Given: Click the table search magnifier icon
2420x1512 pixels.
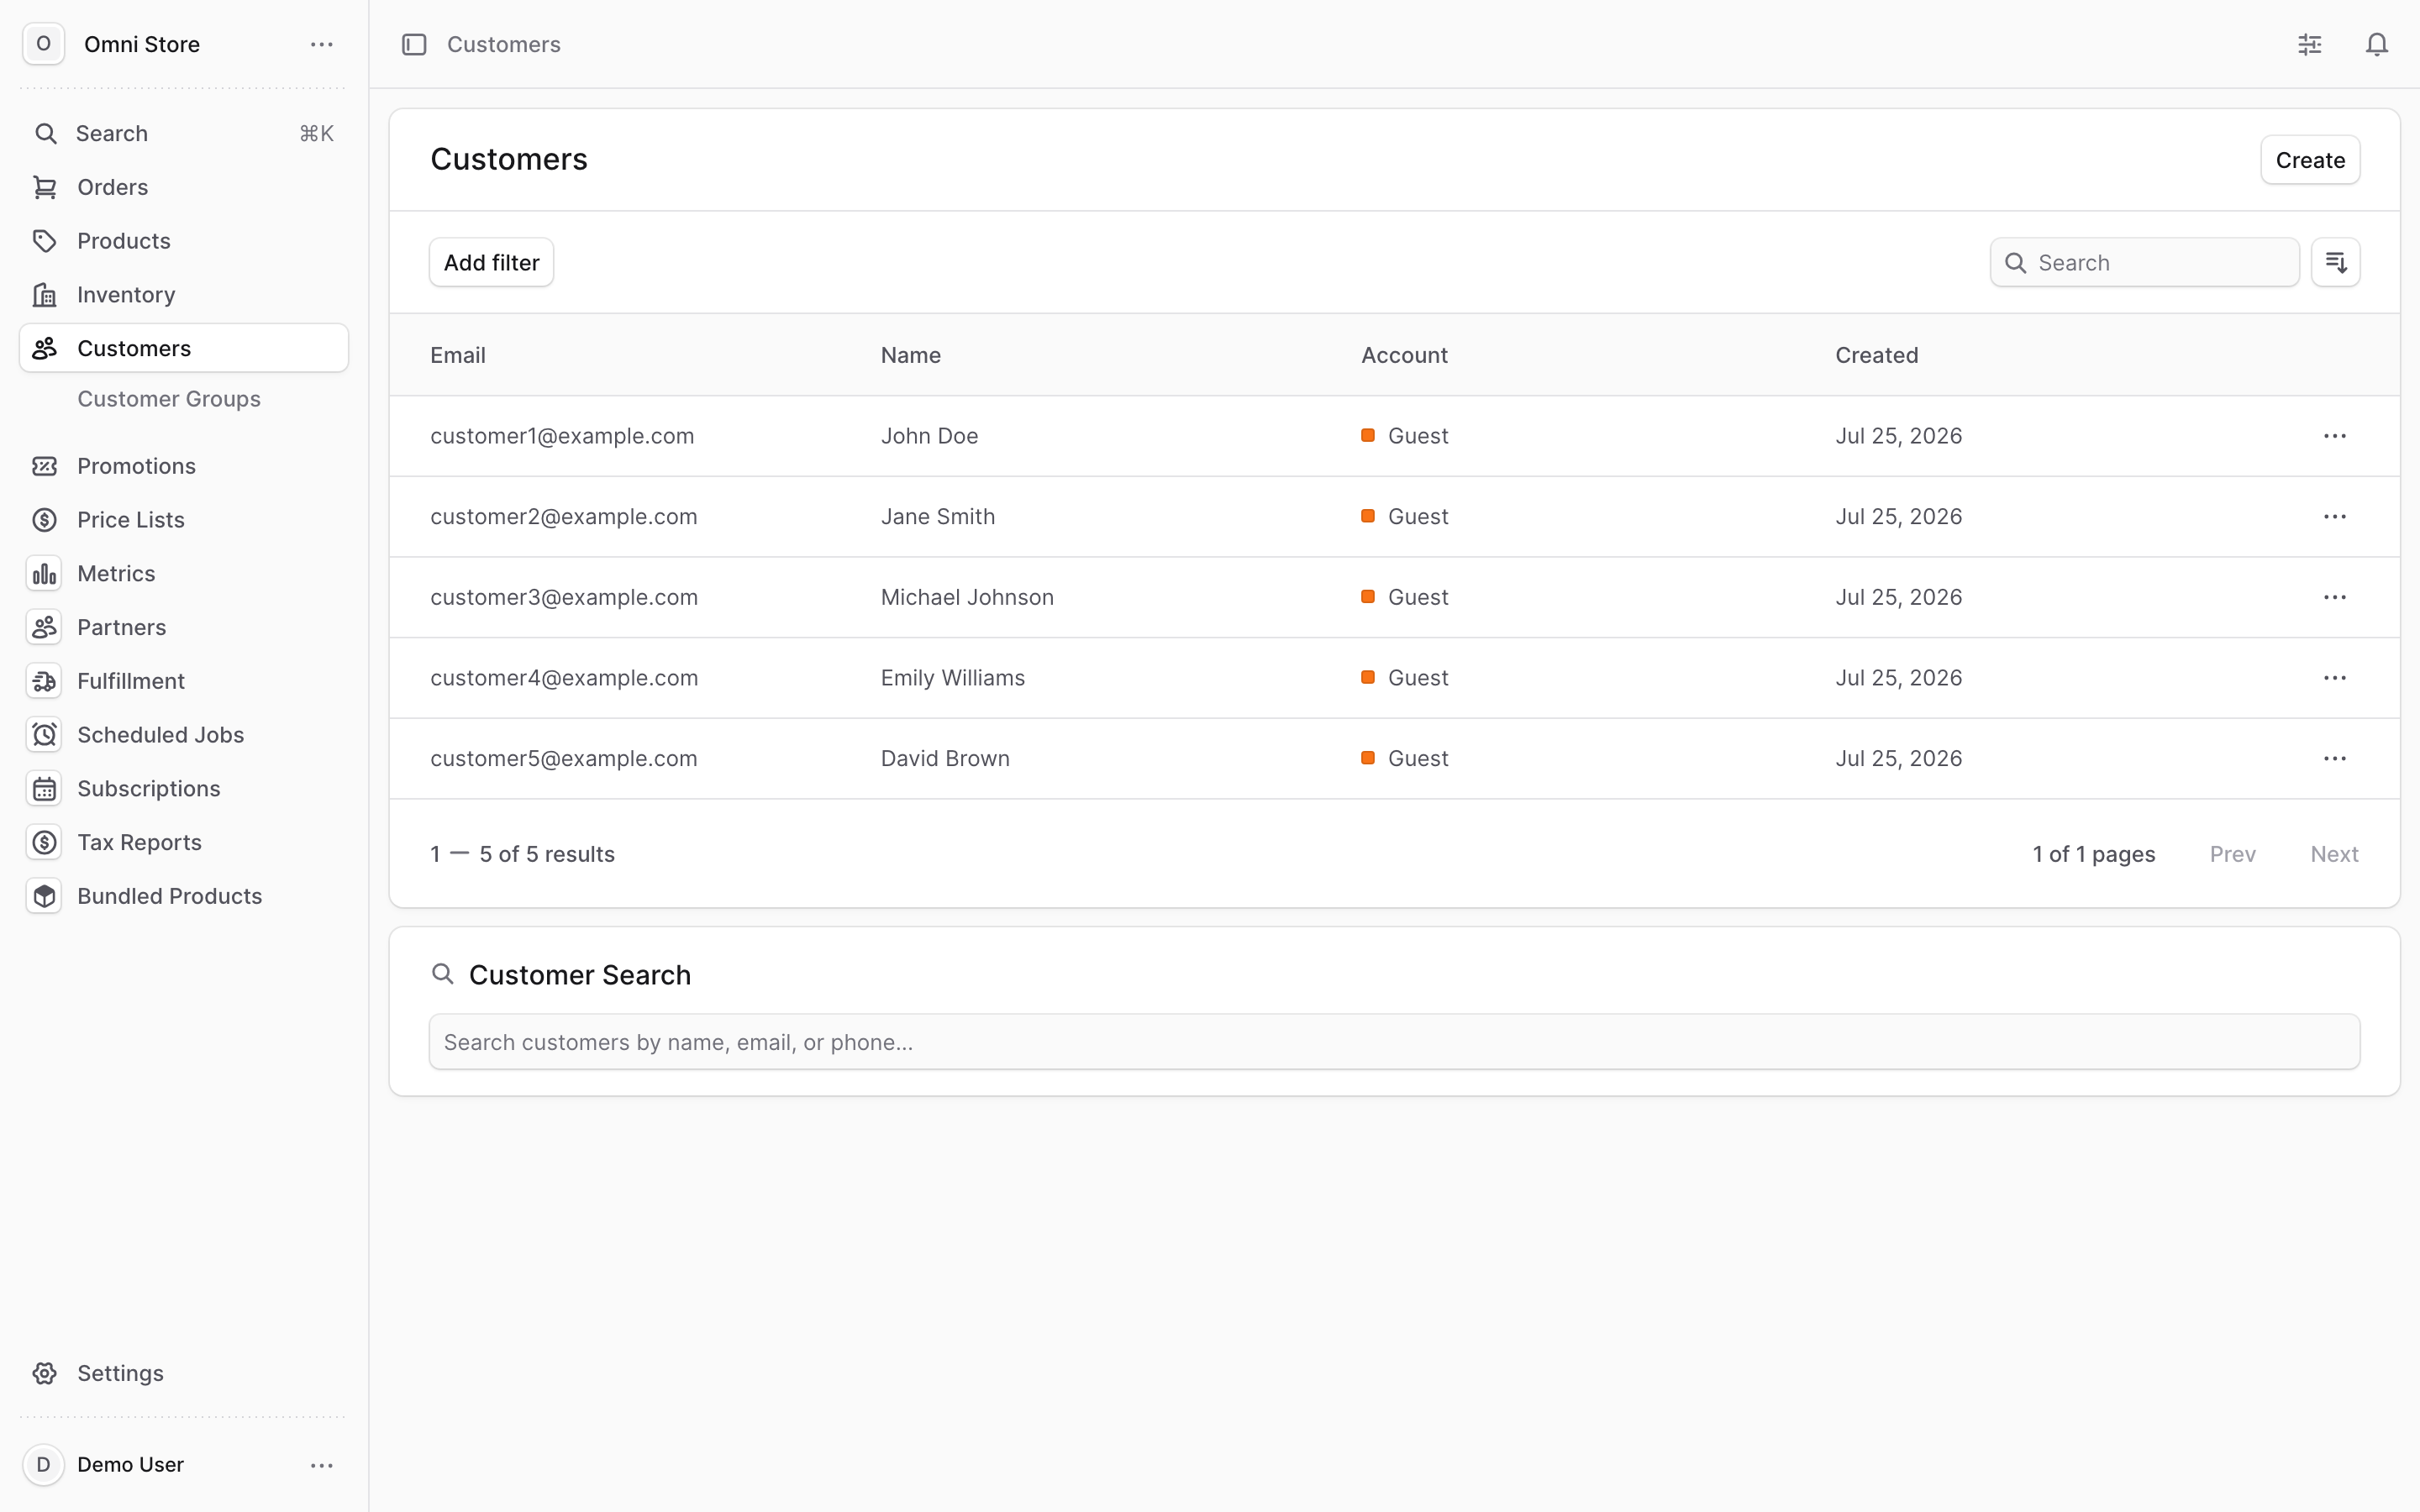Looking at the screenshot, I should click(2016, 263).
